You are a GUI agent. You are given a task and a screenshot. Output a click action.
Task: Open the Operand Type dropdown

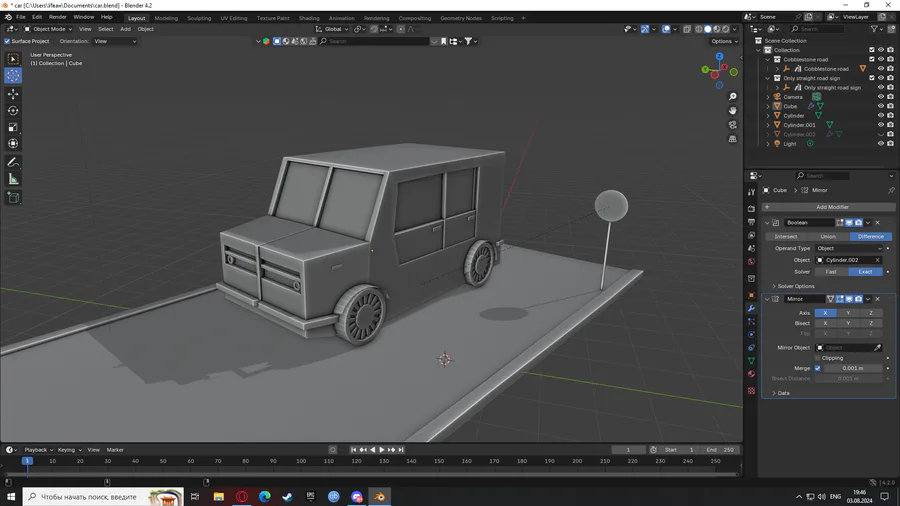coord(849,248)
